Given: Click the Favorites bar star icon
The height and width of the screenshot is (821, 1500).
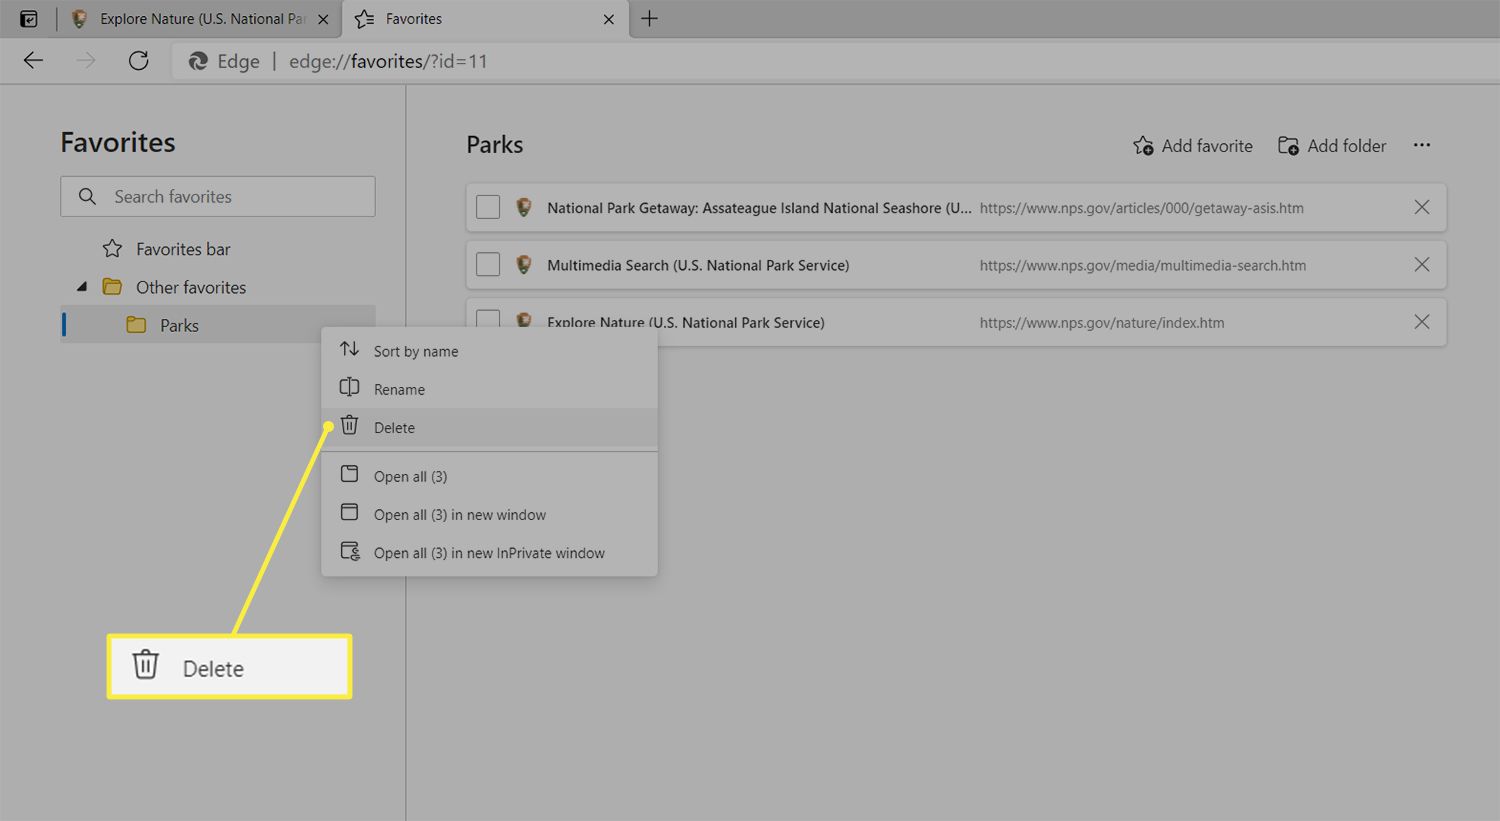Looking at the screenshot, I should [x=113, y=248].
